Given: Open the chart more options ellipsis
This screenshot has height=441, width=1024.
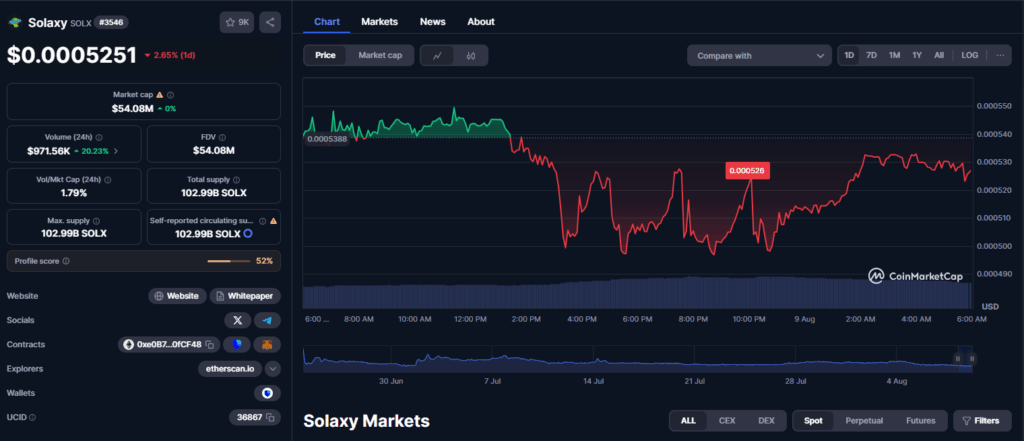Looking at the screenshot, I should coord(1000,56).
